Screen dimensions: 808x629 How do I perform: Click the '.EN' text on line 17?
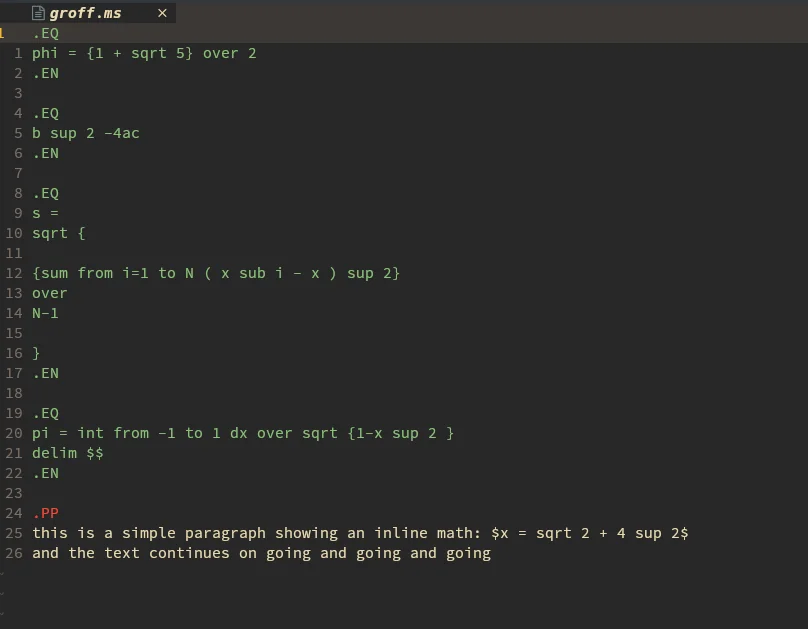[45, 373]
